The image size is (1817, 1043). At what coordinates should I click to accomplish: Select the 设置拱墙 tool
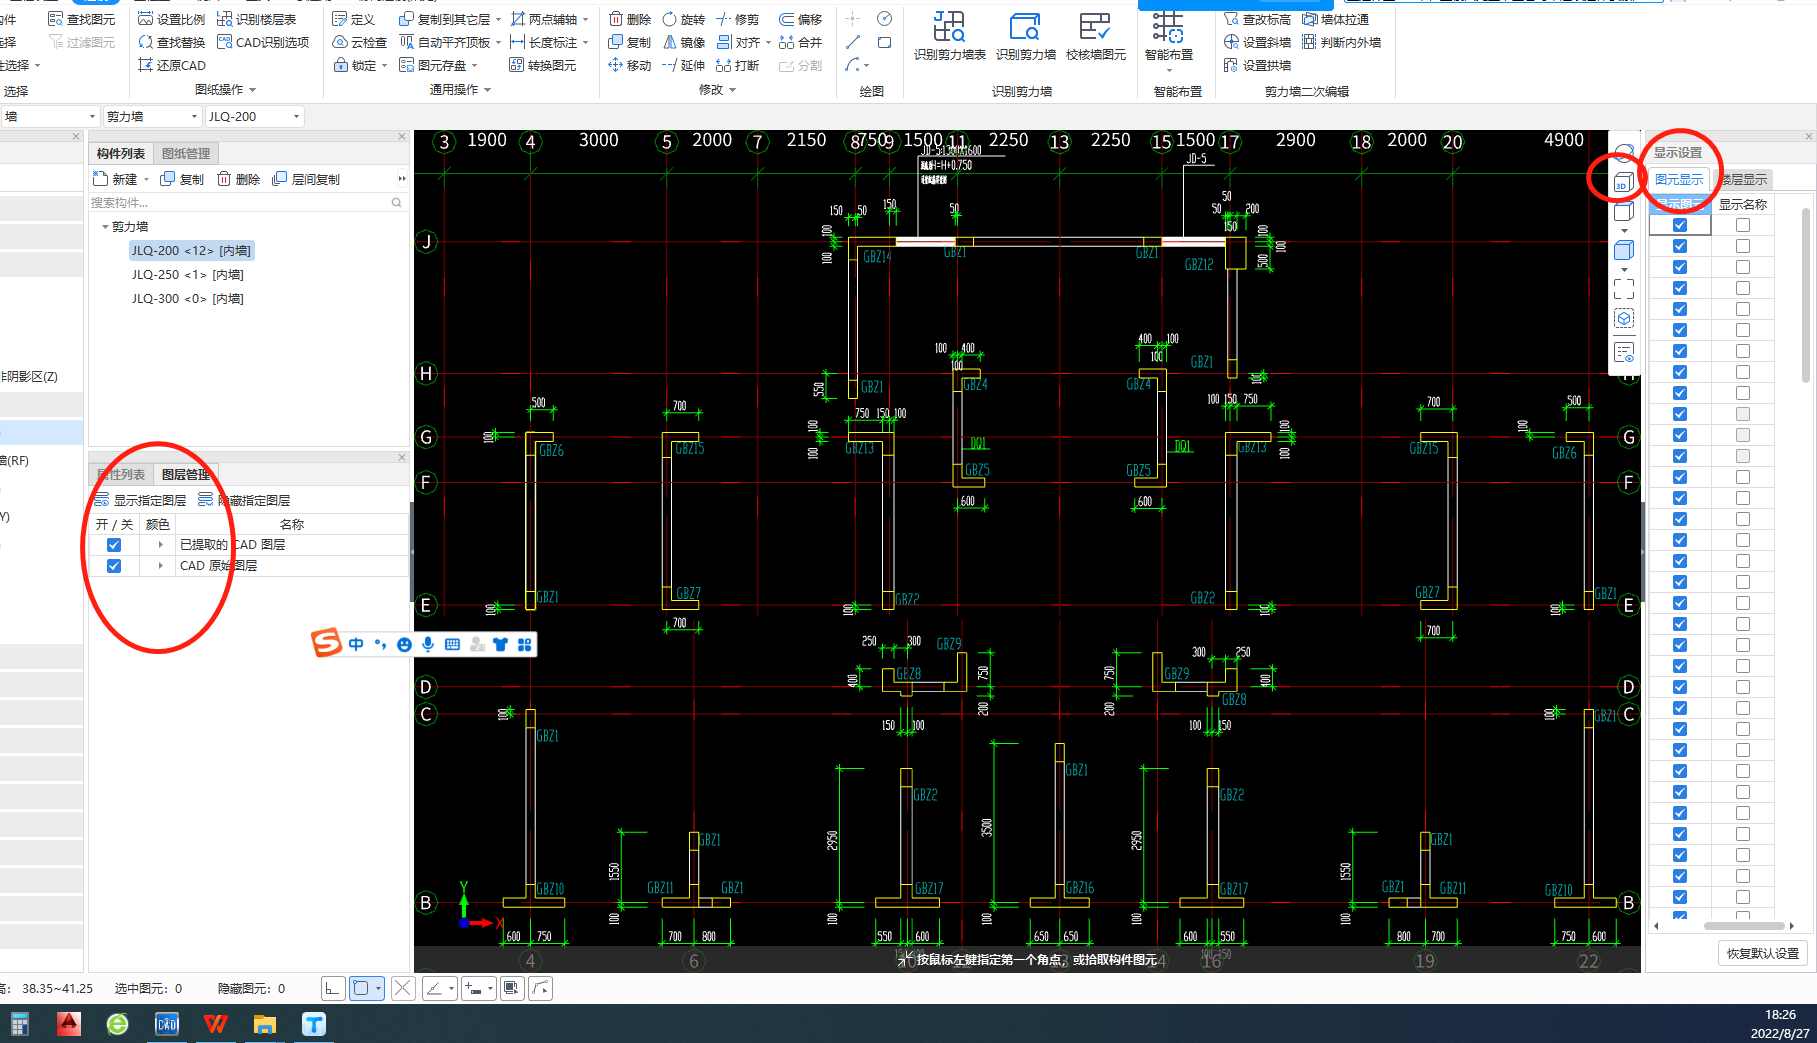(x=1257, y=65)
